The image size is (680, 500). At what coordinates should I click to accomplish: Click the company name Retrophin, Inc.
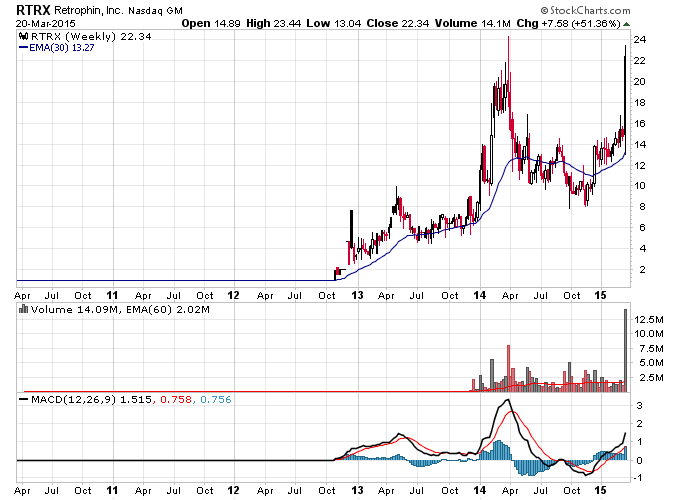point(88,10)
